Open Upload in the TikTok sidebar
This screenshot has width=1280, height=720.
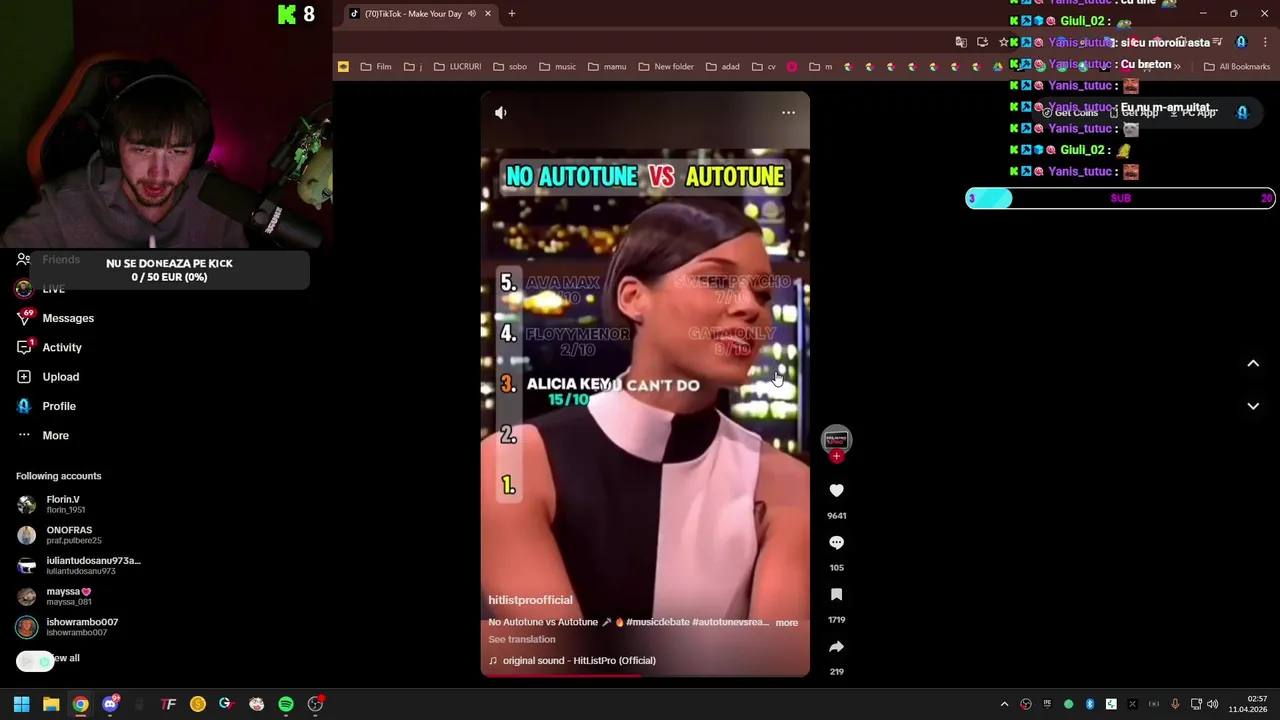(x=49, y=377)
